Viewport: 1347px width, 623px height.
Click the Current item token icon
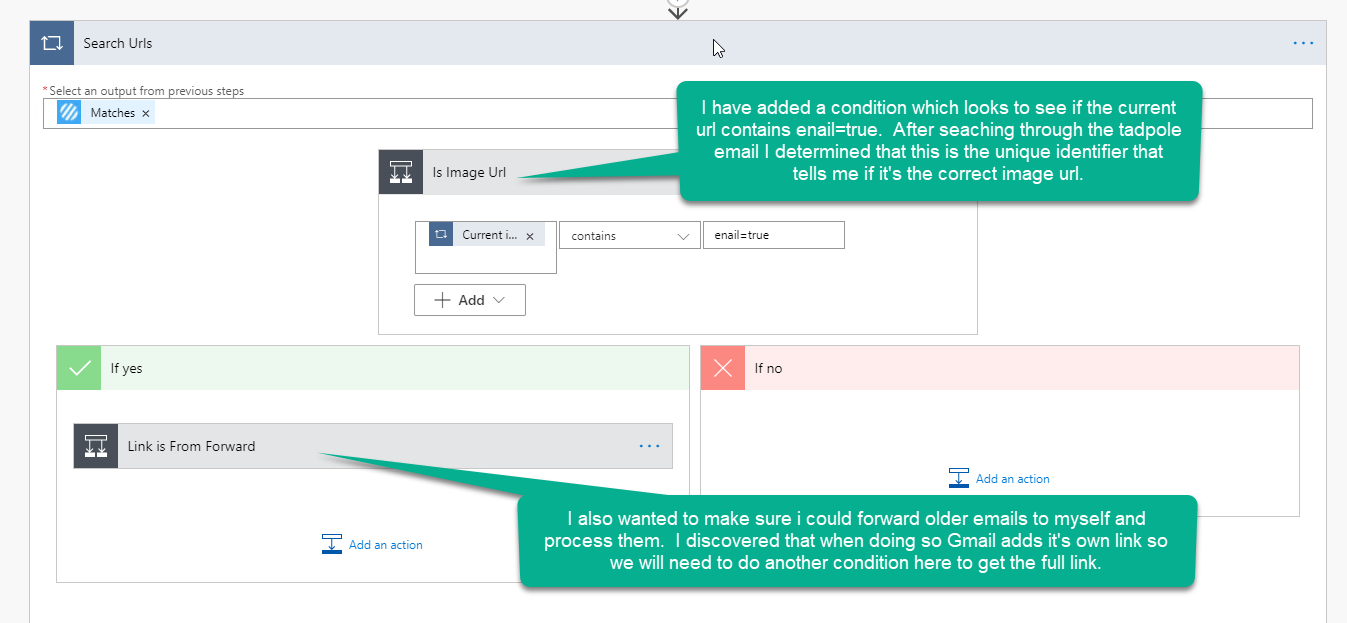click(441, 235)
